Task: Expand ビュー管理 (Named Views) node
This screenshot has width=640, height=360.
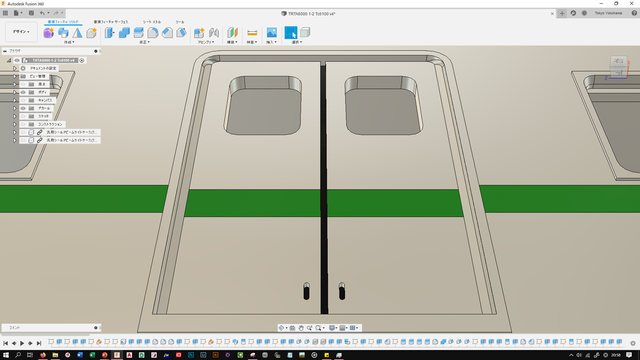Action: click(x=15, y=76)
